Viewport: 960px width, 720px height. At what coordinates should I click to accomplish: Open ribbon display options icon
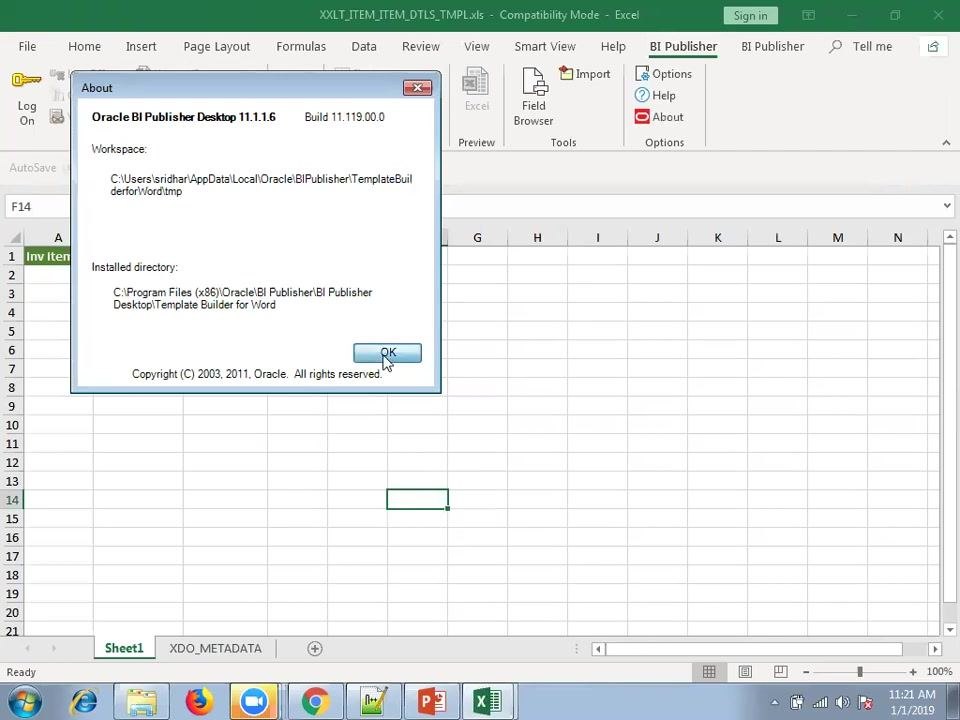point(808,15)
